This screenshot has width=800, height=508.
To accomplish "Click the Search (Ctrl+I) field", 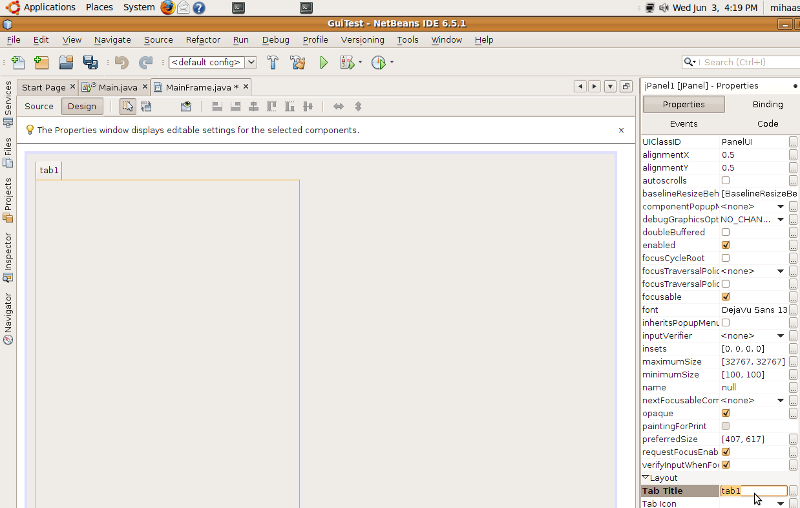I will (x=741, y=62).
